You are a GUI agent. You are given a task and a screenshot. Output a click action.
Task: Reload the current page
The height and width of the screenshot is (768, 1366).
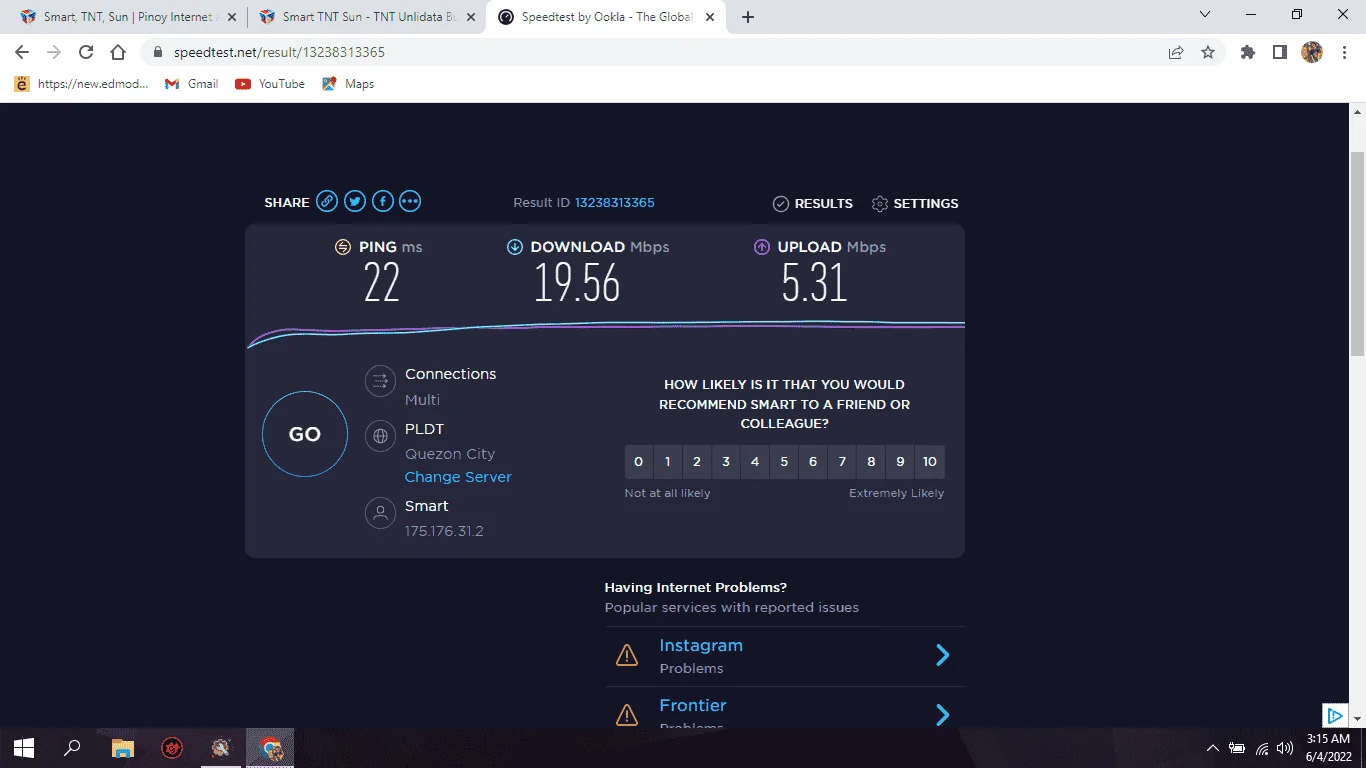pos(86,52)
